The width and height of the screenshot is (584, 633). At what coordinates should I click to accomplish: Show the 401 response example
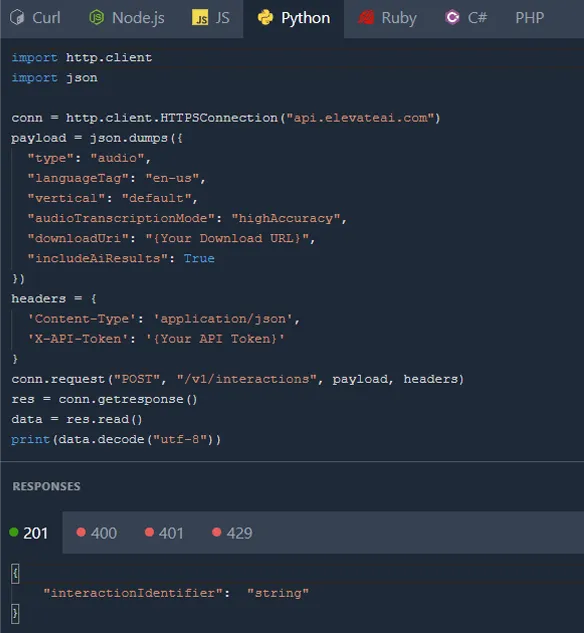pos(164,533)
